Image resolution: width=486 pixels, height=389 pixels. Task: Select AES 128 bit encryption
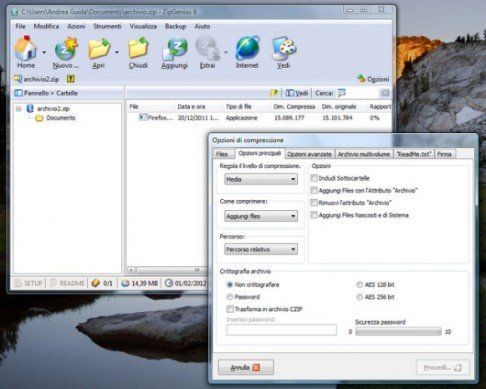(x=359, y=285)
